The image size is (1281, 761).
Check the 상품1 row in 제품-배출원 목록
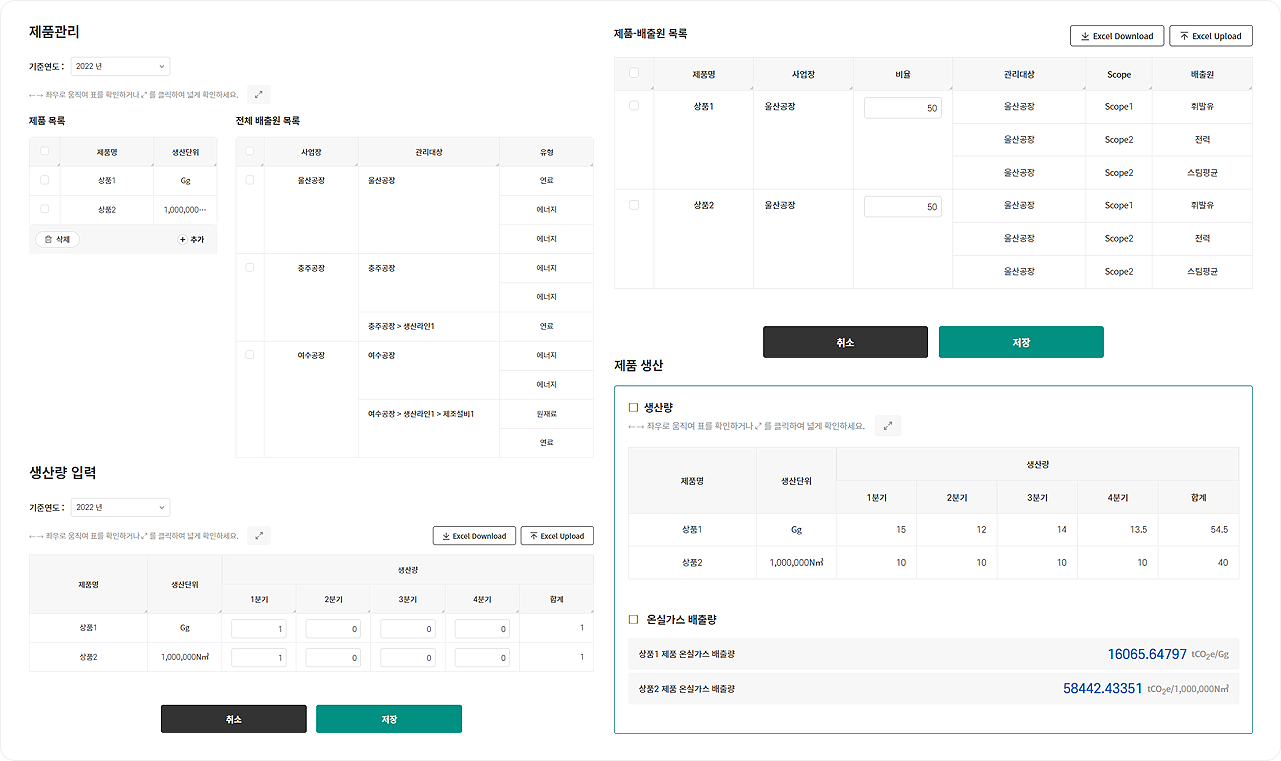634,105
